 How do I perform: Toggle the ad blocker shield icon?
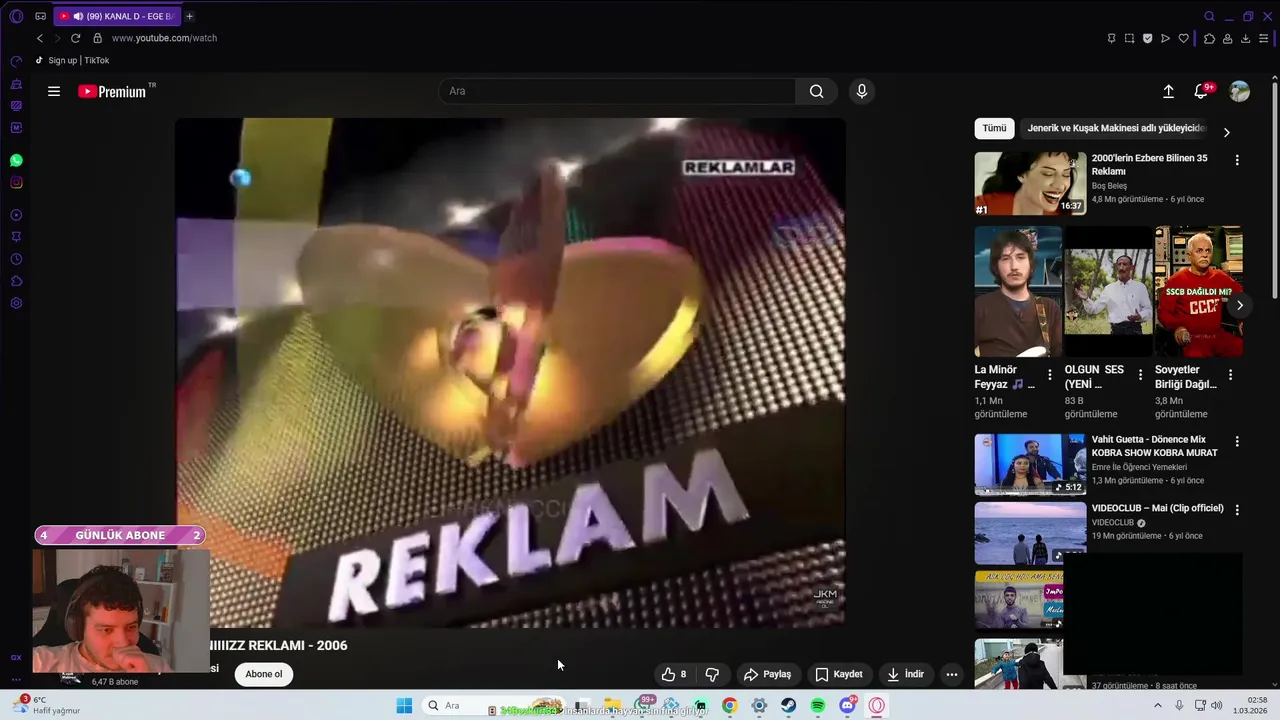(x=1148, y=38)
